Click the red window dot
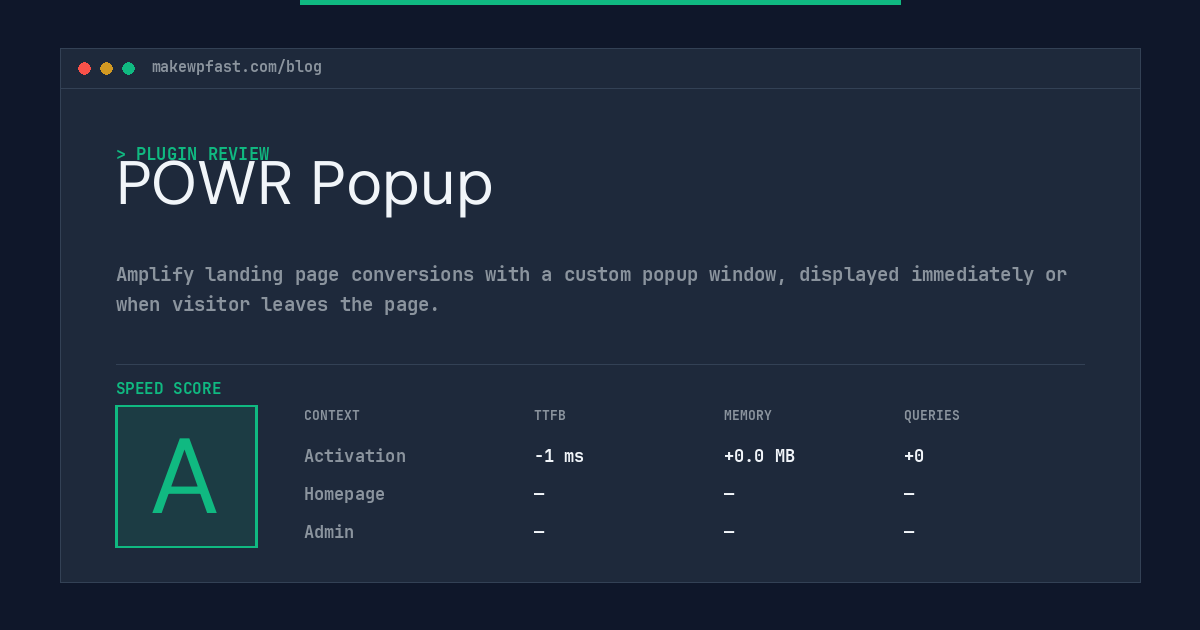Viewport: 1200px width, 630px height. [84, 68]
